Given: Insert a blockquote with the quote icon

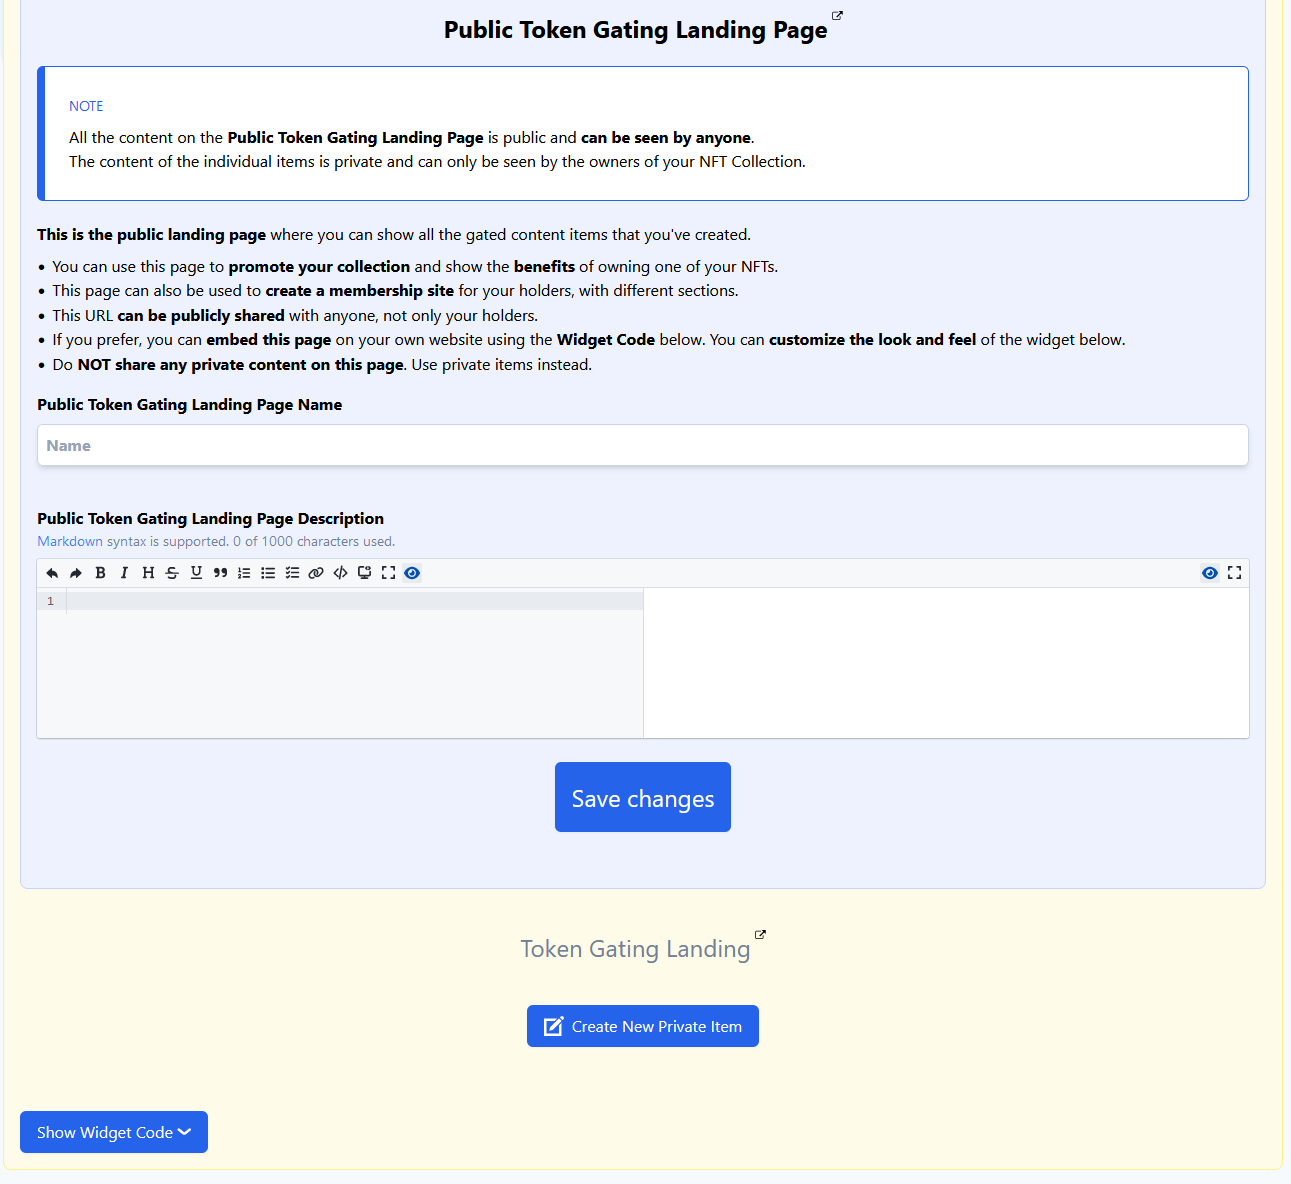Looking at the screenshot, I should (x=220, y=573).
